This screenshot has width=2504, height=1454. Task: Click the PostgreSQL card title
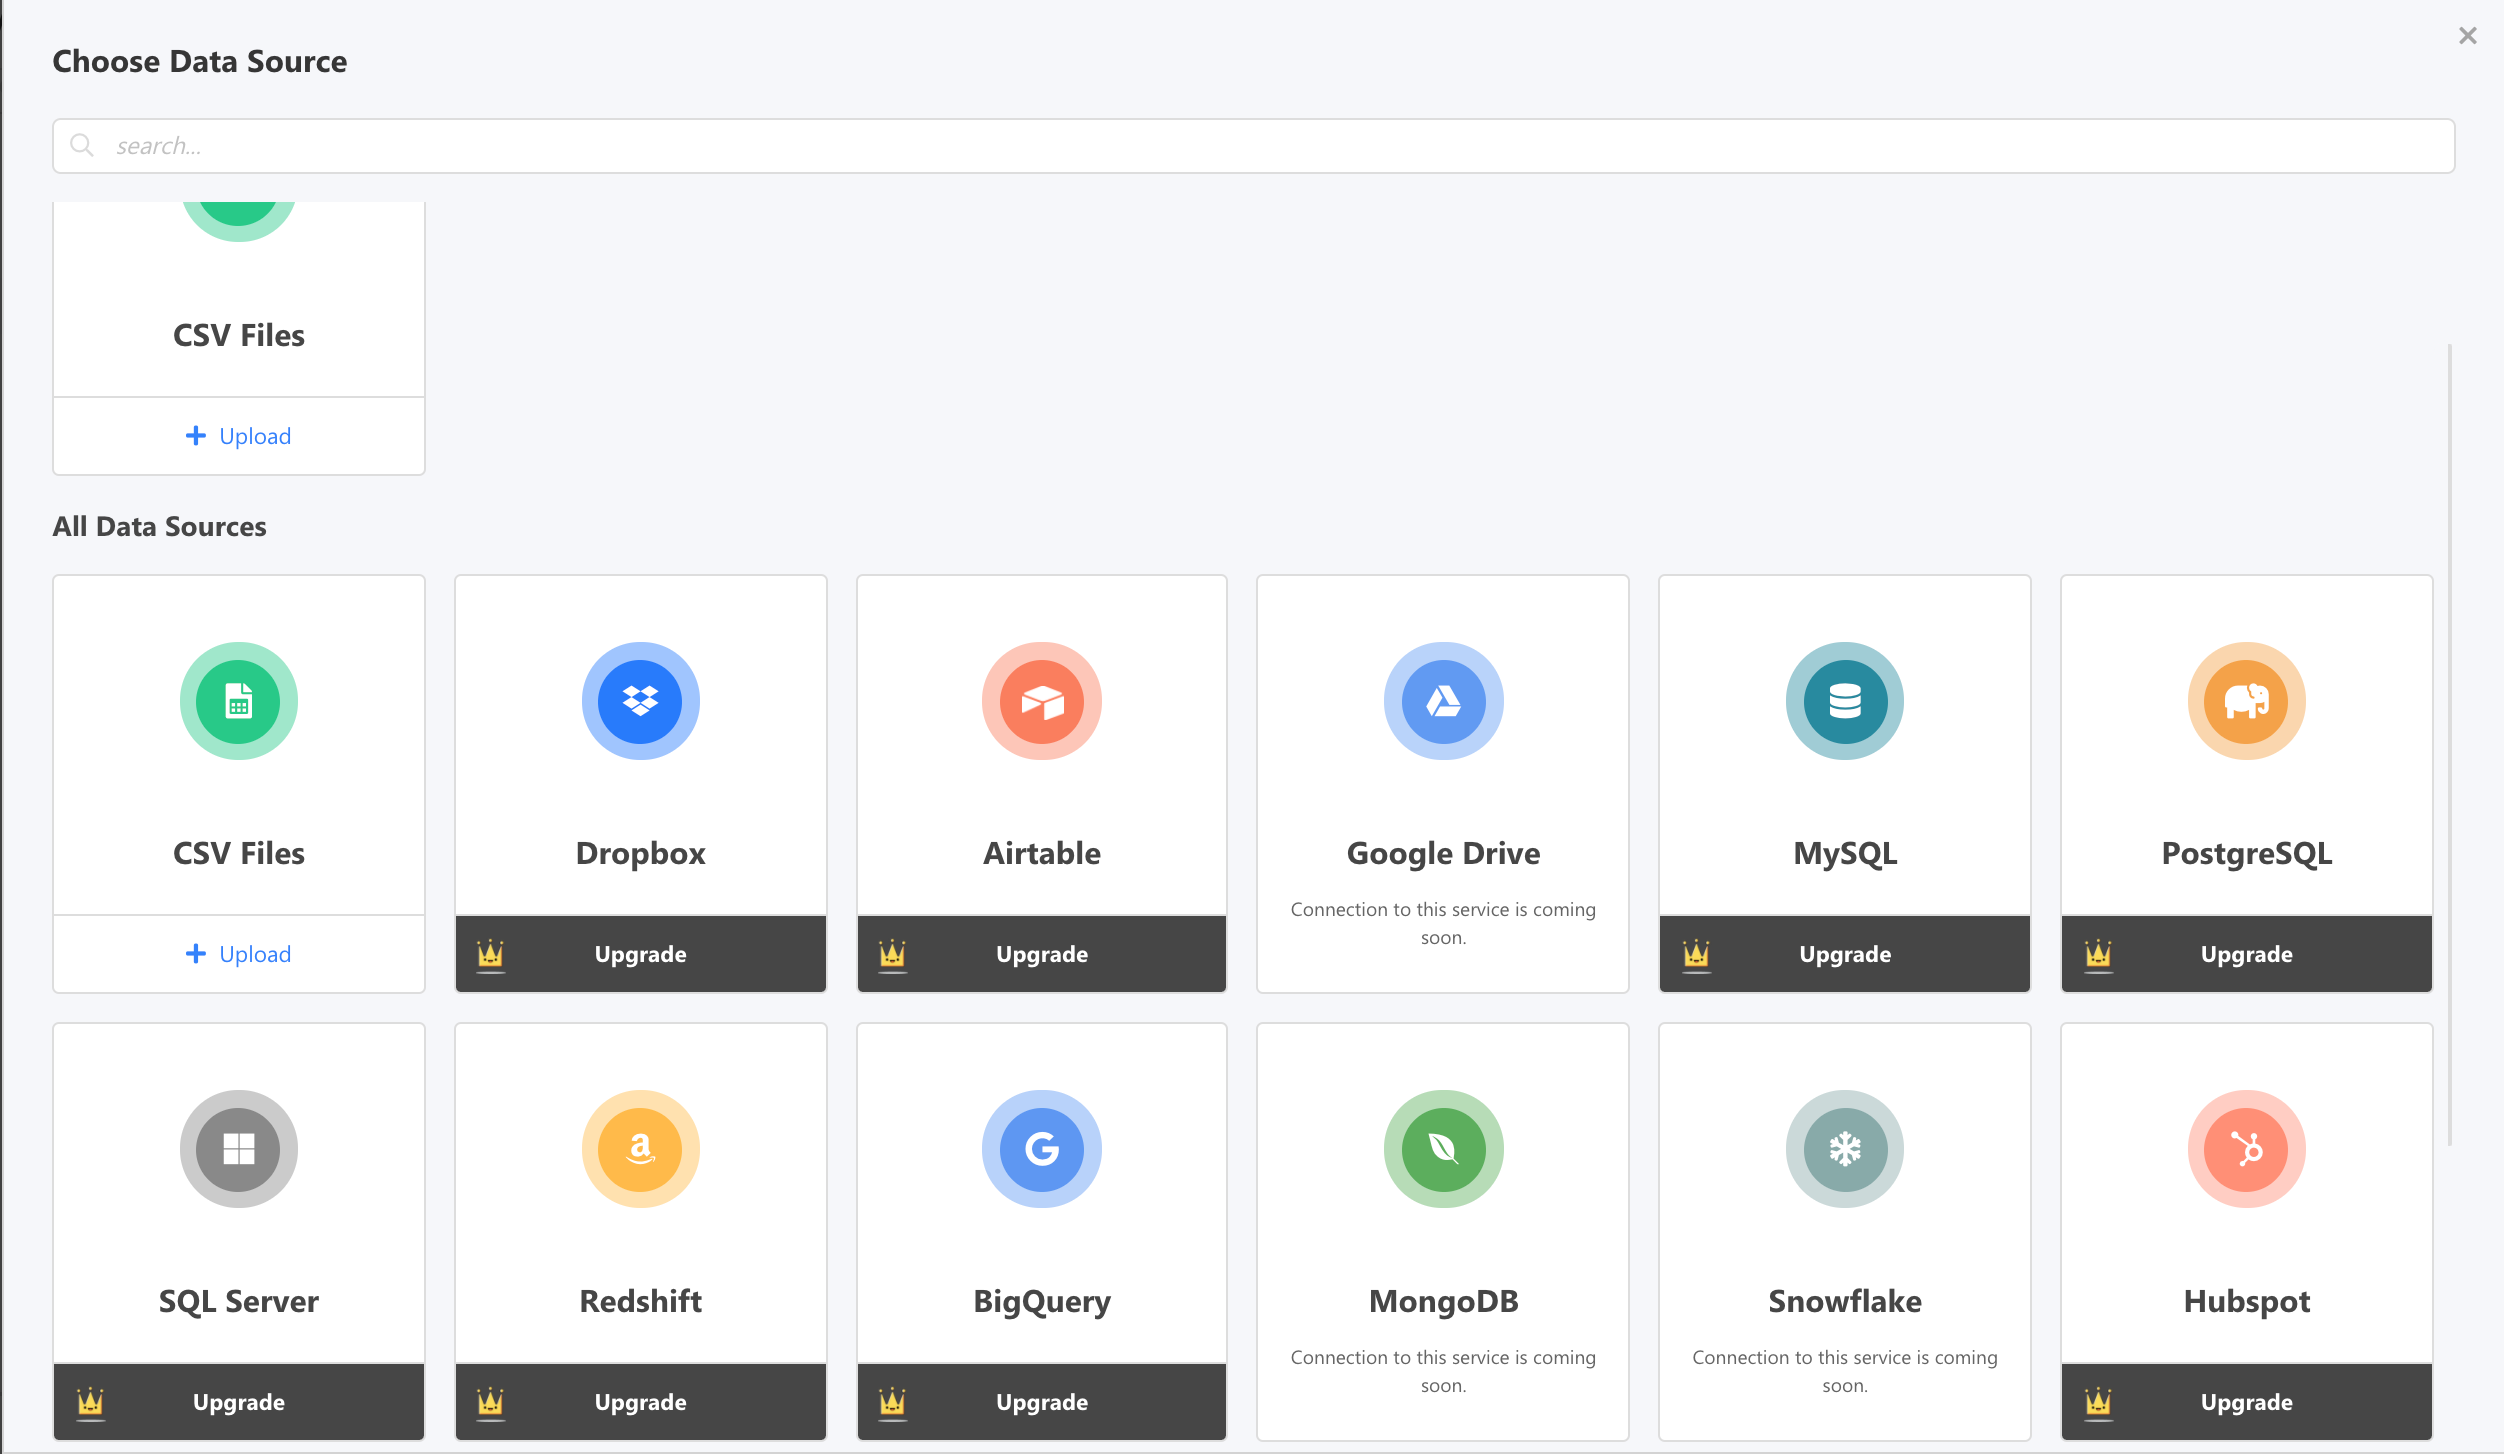coord(2247,853)
